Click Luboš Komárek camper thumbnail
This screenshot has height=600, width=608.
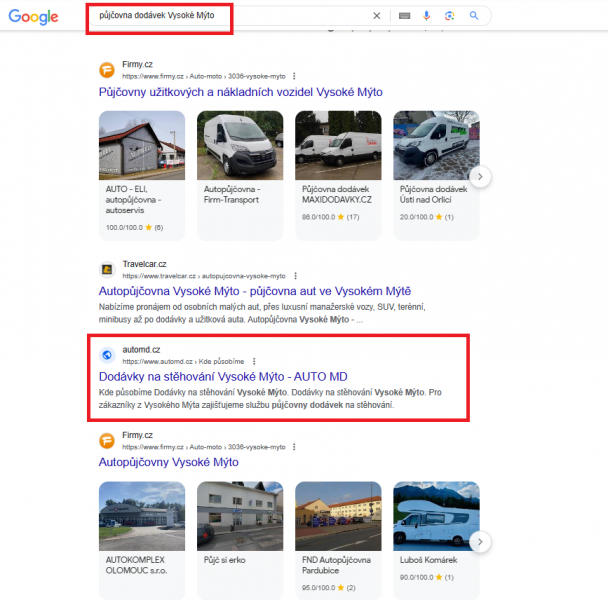point(436,516)
